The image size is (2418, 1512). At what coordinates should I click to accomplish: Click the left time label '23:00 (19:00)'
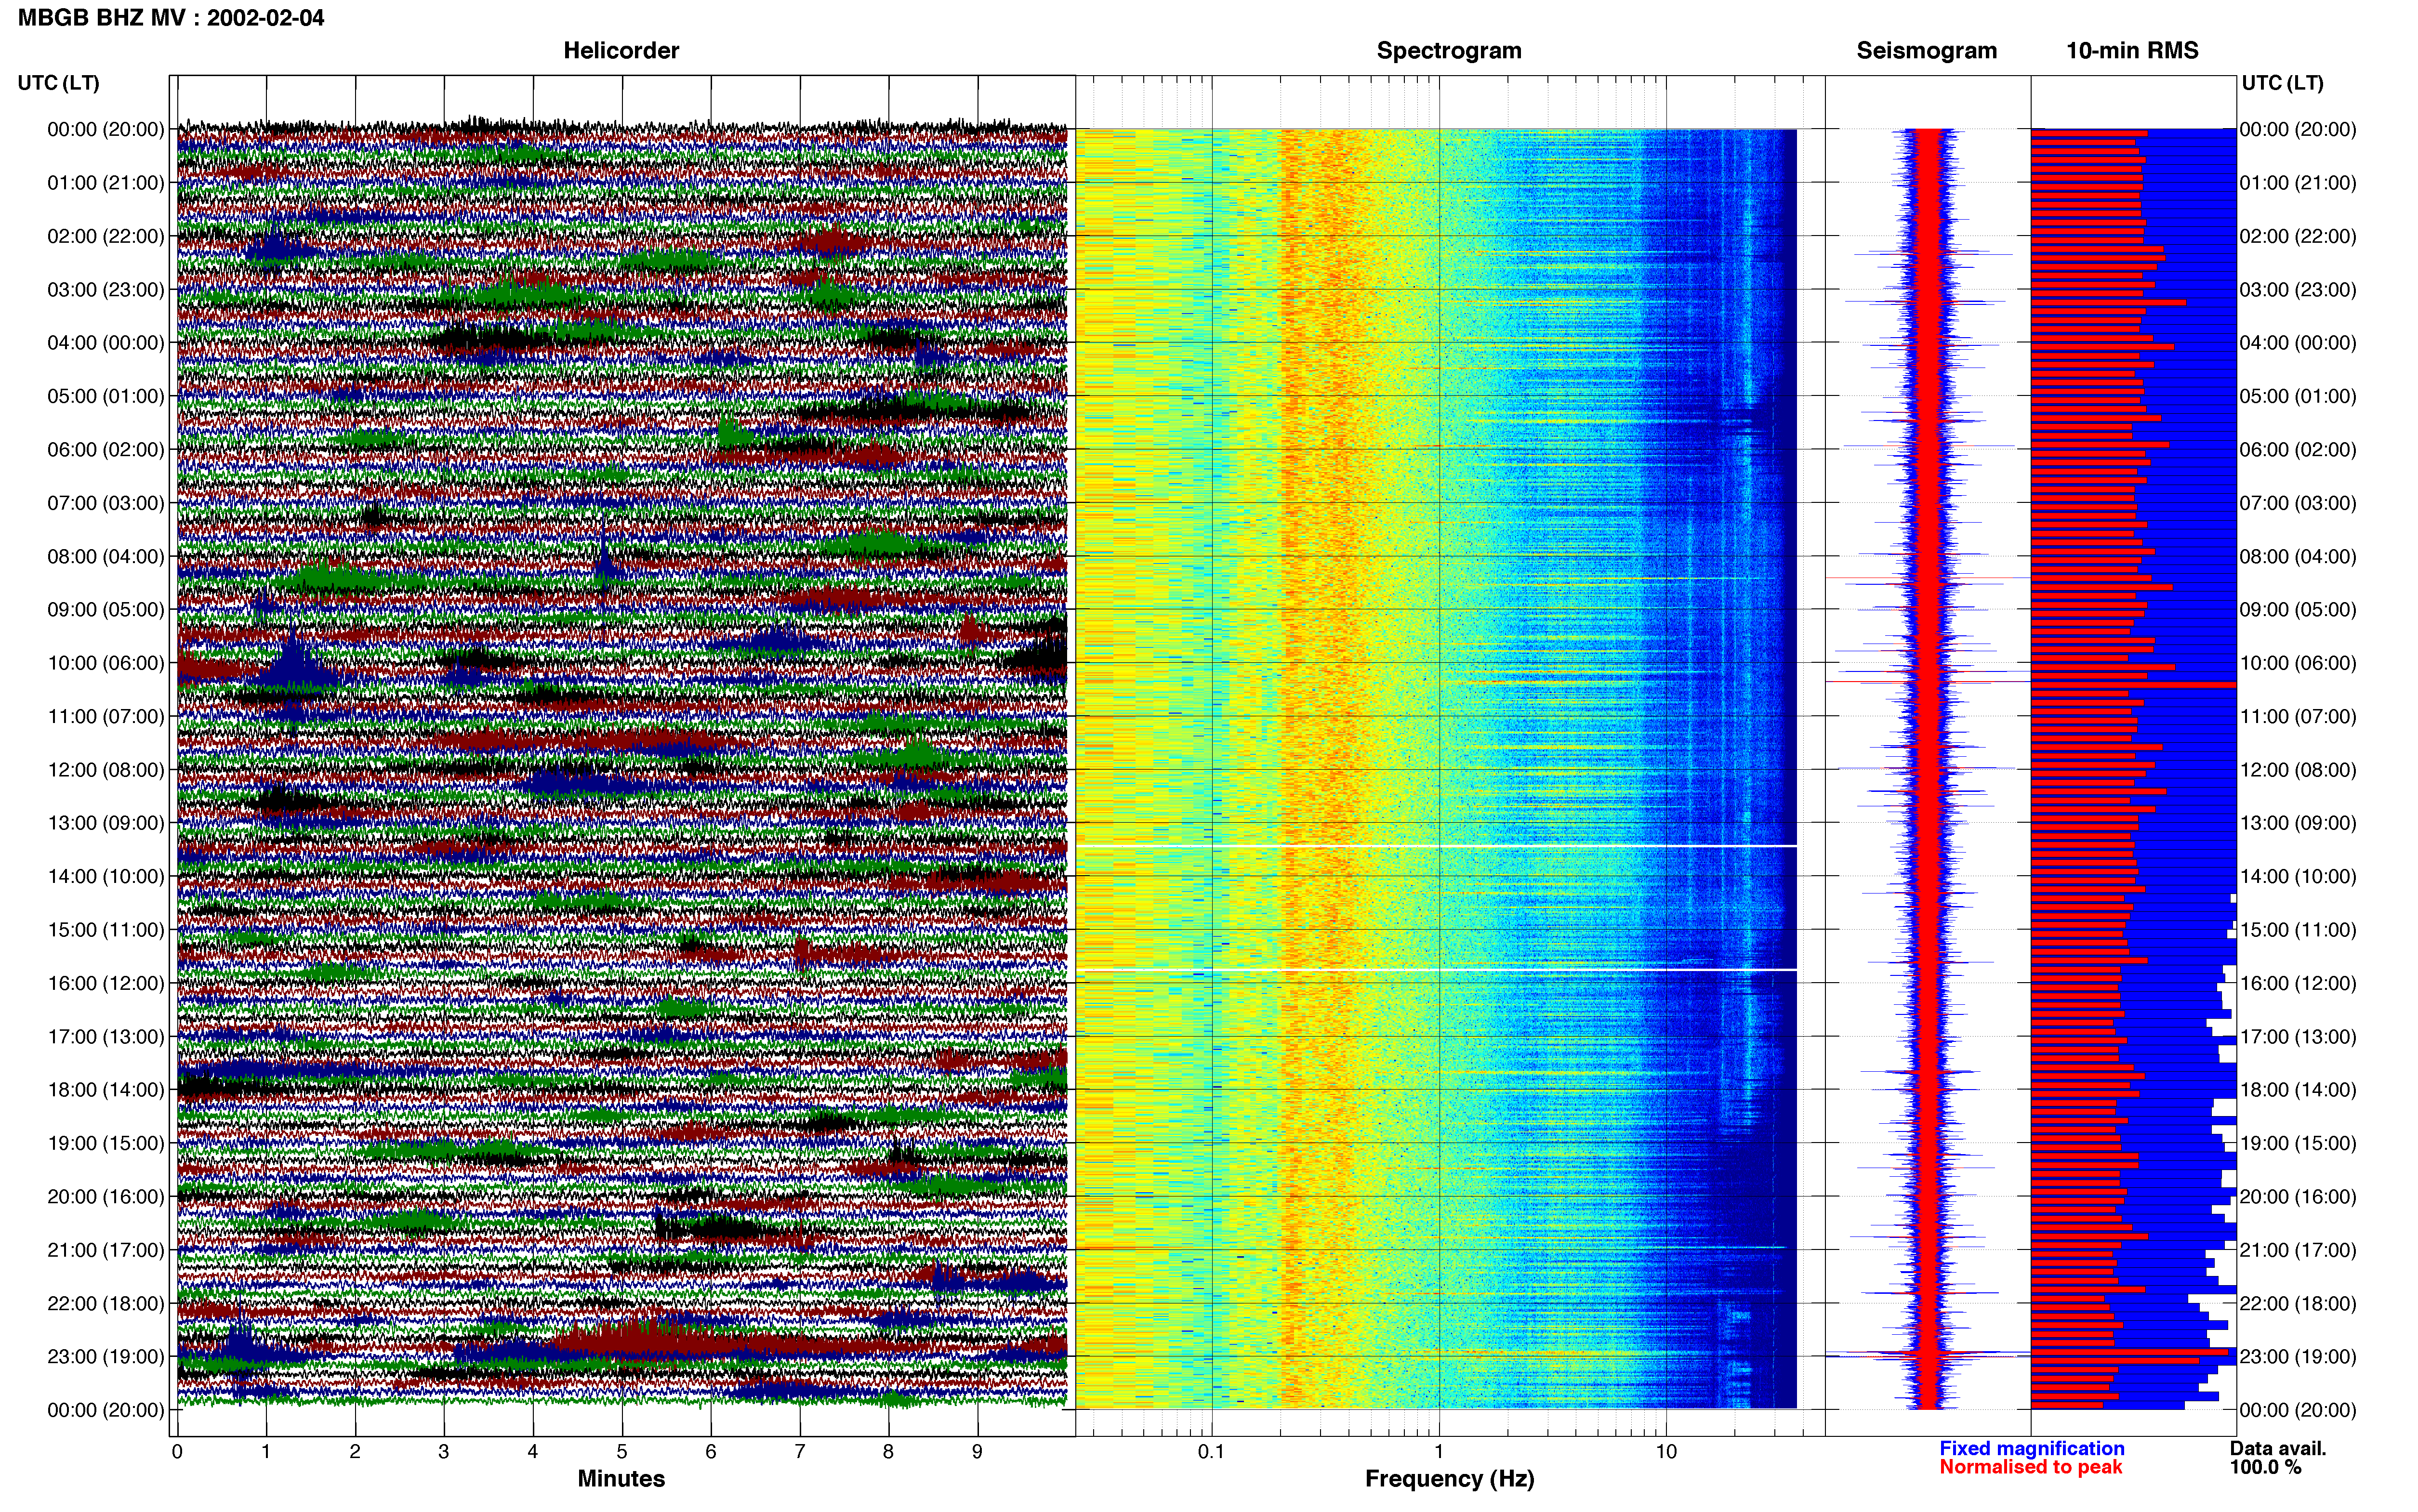click(x=106, y=1356)
